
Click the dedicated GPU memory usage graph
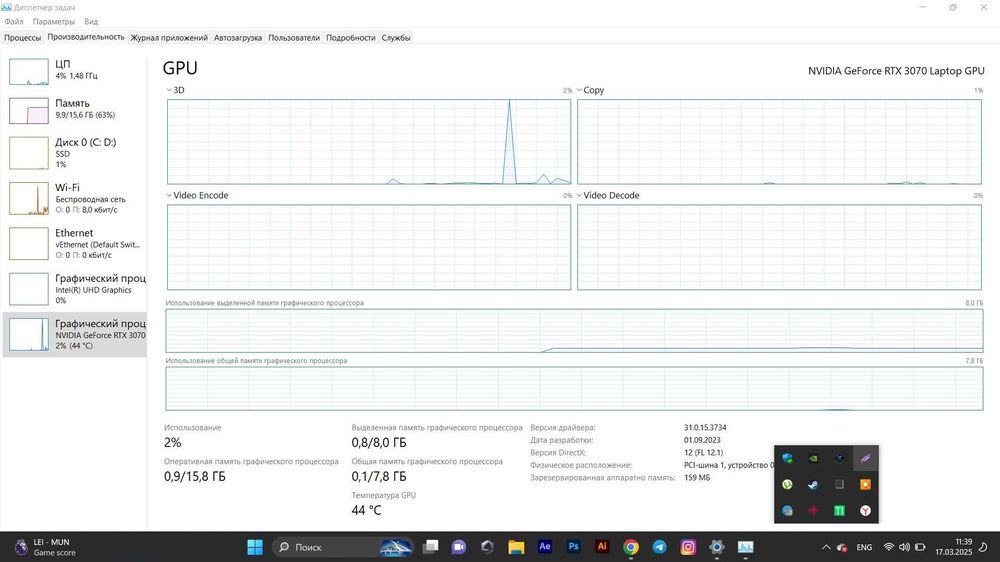574,330
